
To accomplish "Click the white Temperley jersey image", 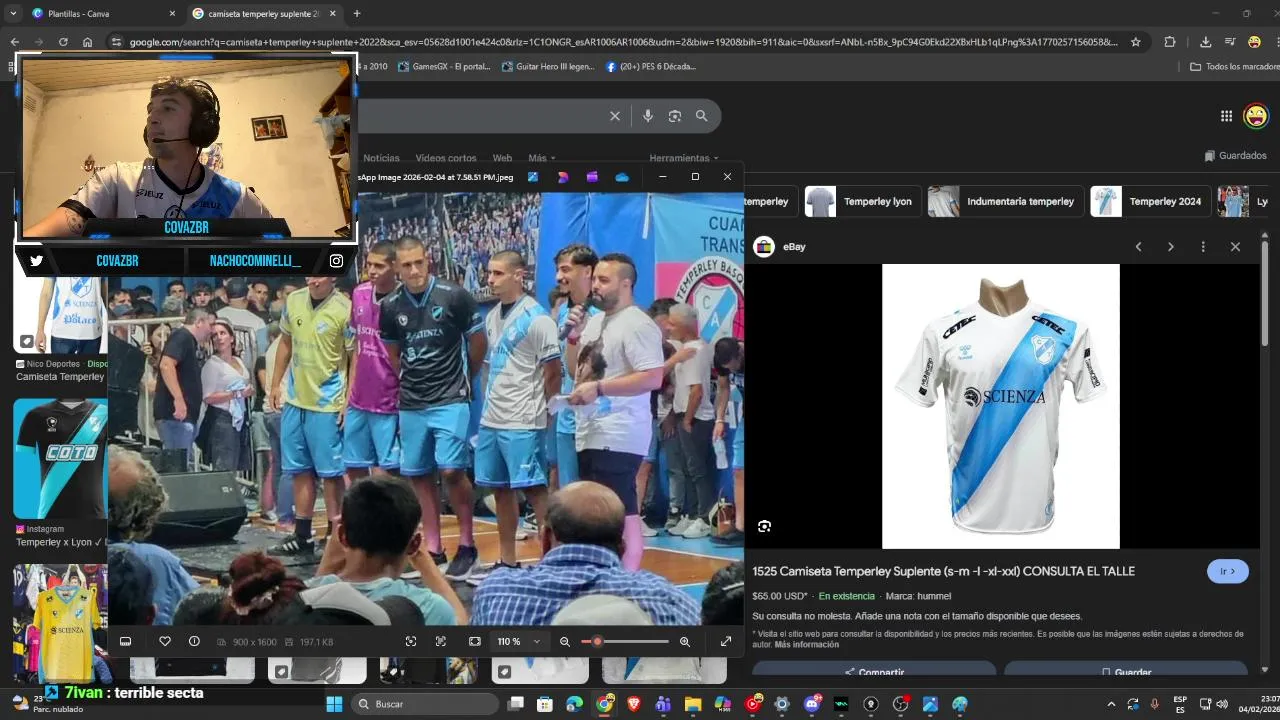I will 1001,406.
